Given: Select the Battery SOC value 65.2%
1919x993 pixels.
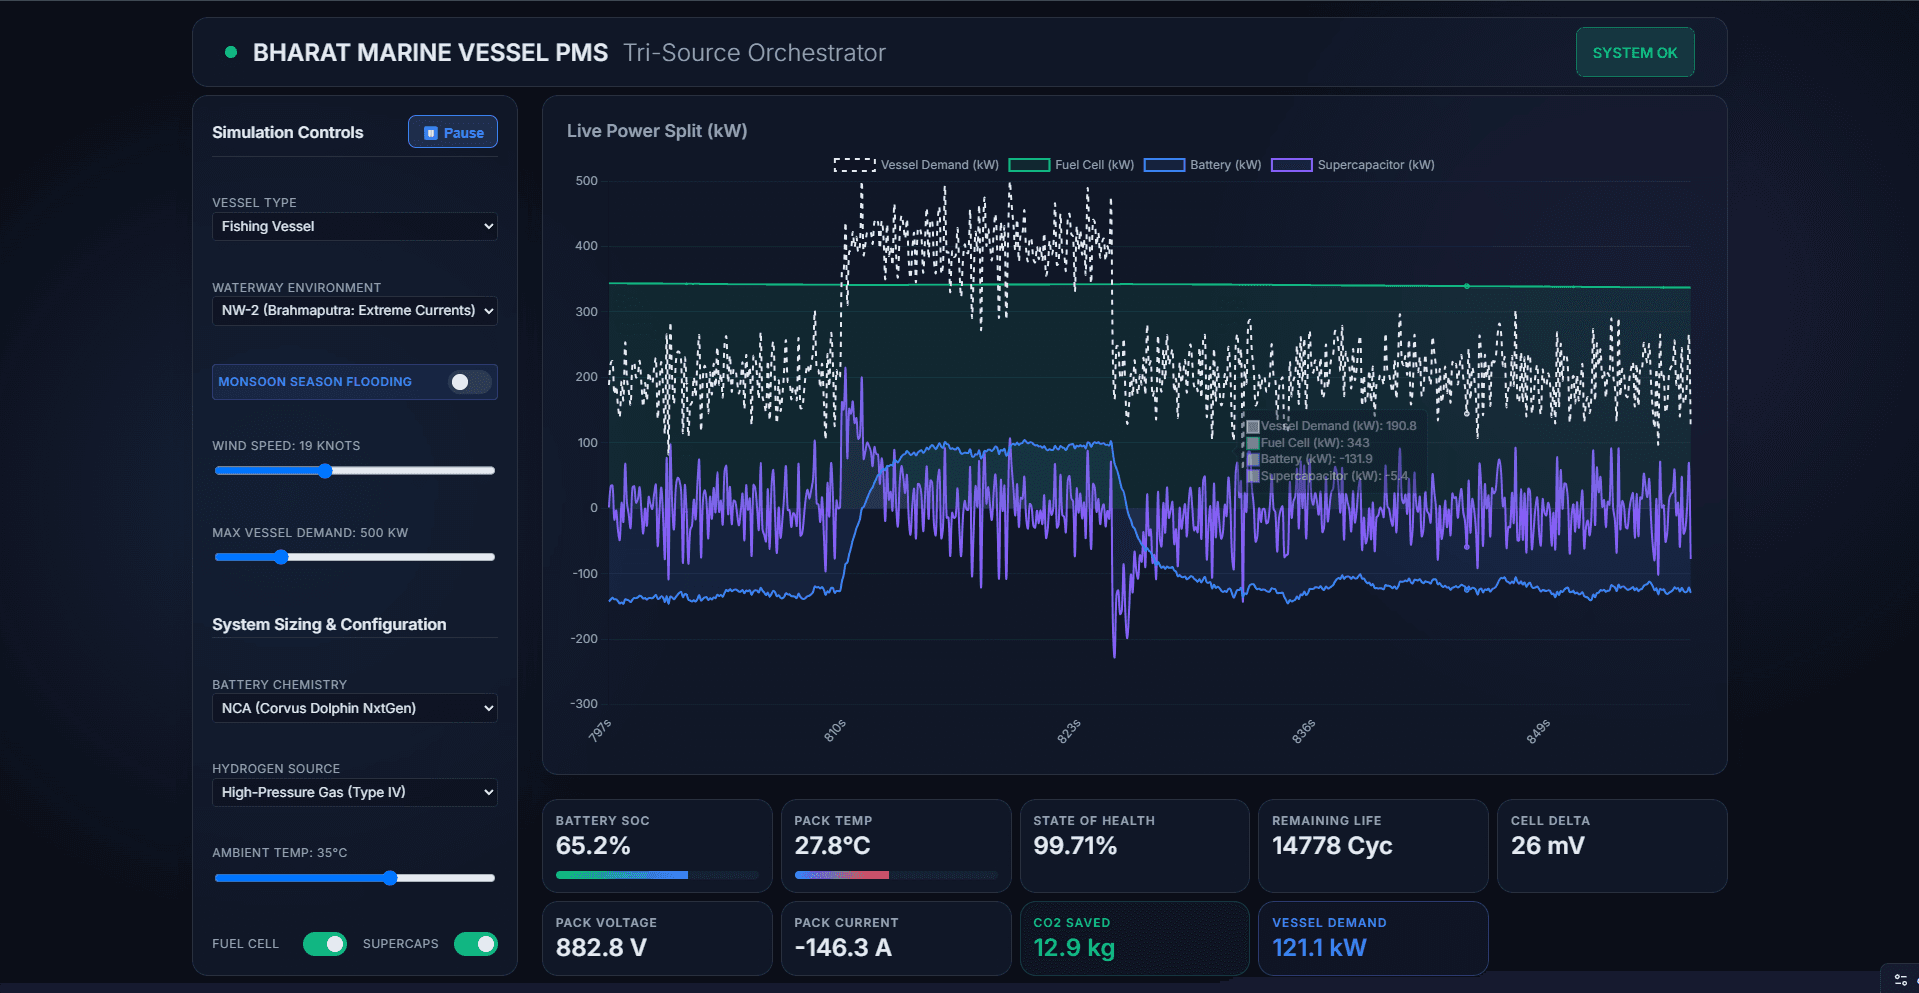Looking at the screenshot, I should (x=593, y=846).
